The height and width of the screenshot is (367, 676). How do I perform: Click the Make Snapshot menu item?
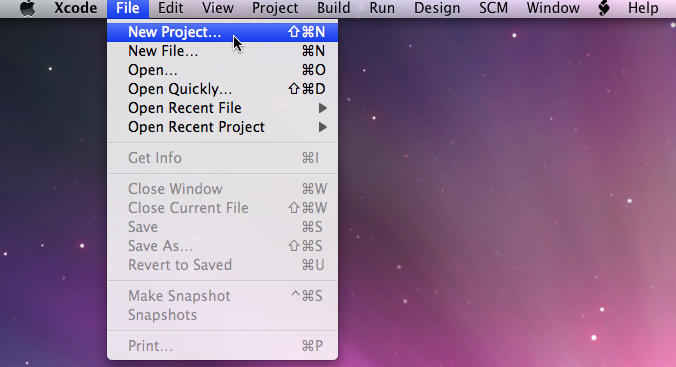point(222,296)
